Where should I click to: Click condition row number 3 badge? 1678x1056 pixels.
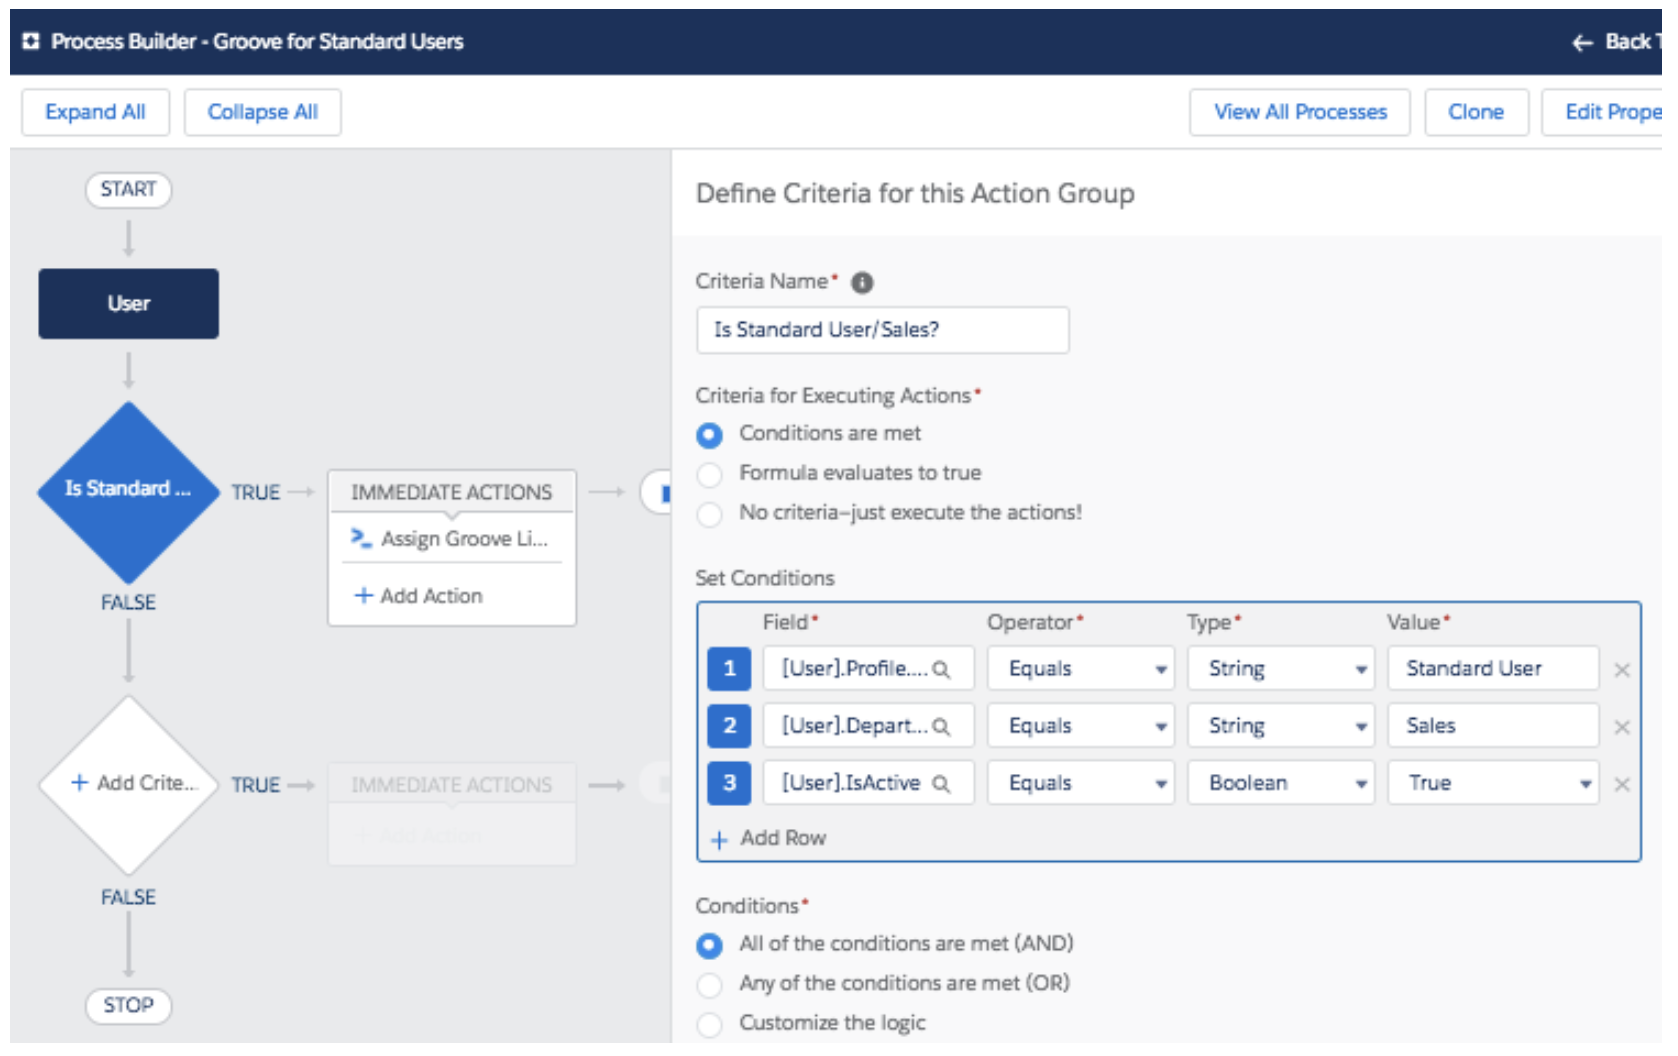pyautogui.click(x=729, y=782)
